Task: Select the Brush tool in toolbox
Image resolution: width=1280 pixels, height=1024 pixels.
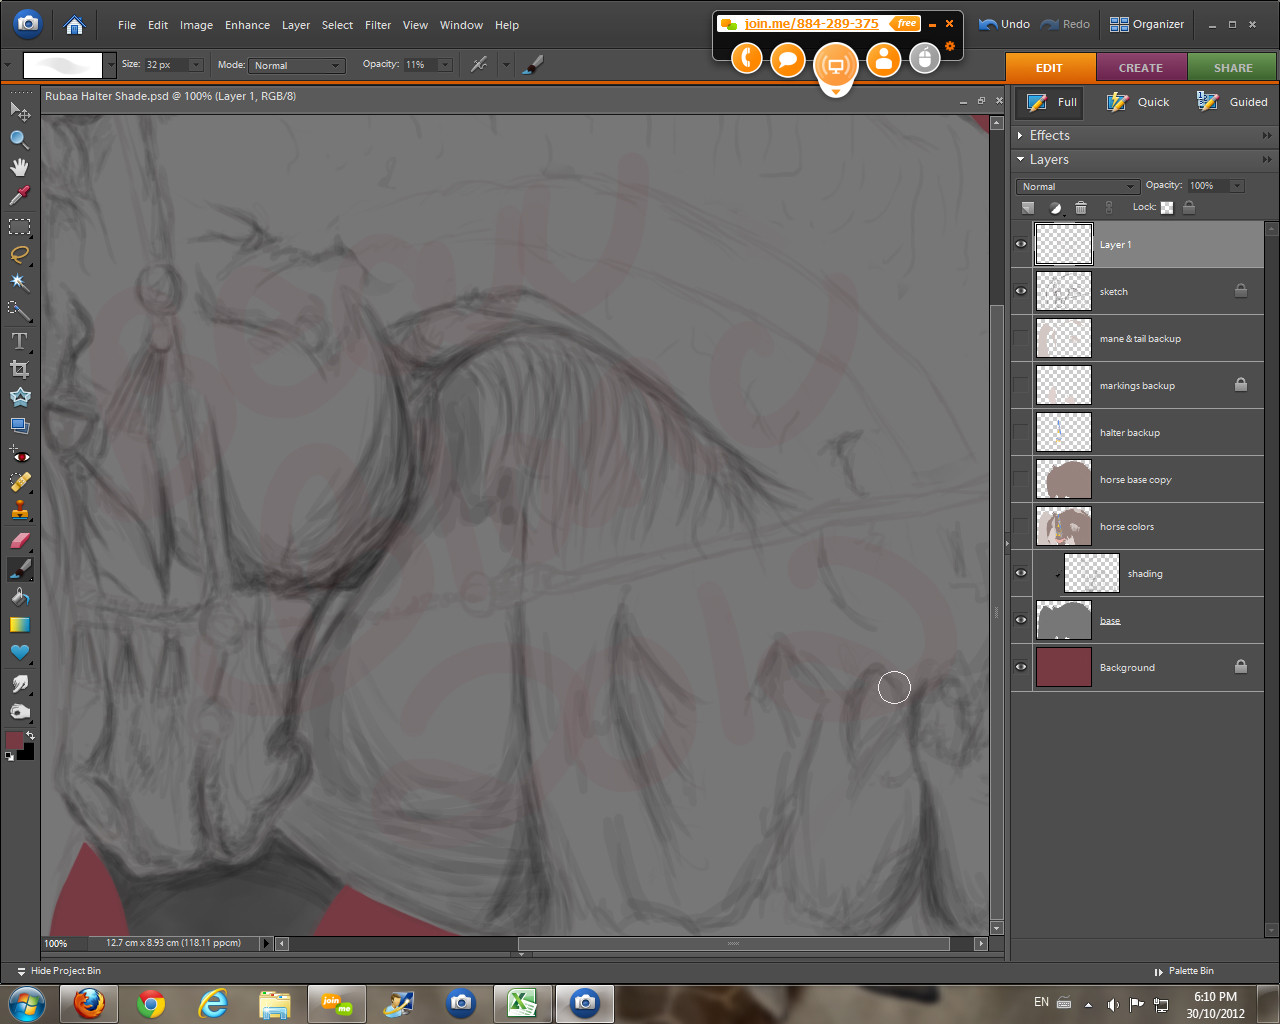Action: click(20, 568)
